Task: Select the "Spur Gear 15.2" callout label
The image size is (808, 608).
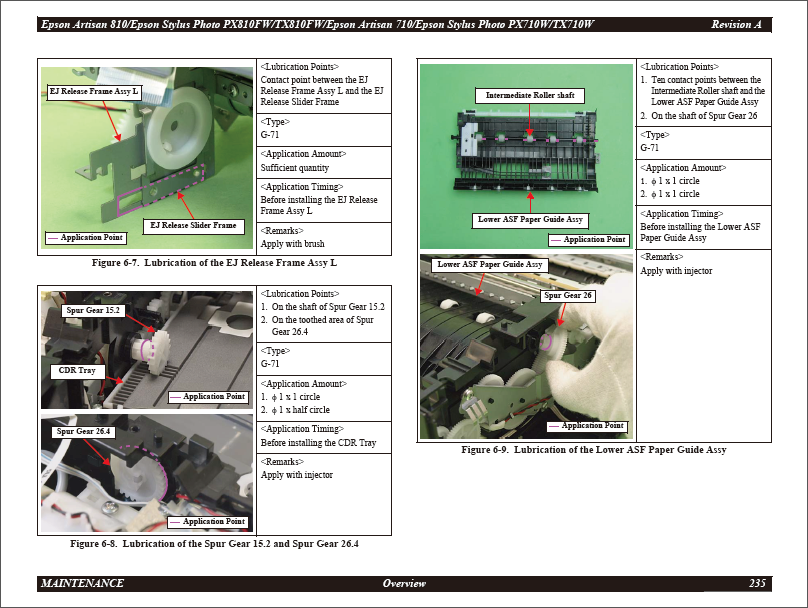Action: (x=92, y=310)
